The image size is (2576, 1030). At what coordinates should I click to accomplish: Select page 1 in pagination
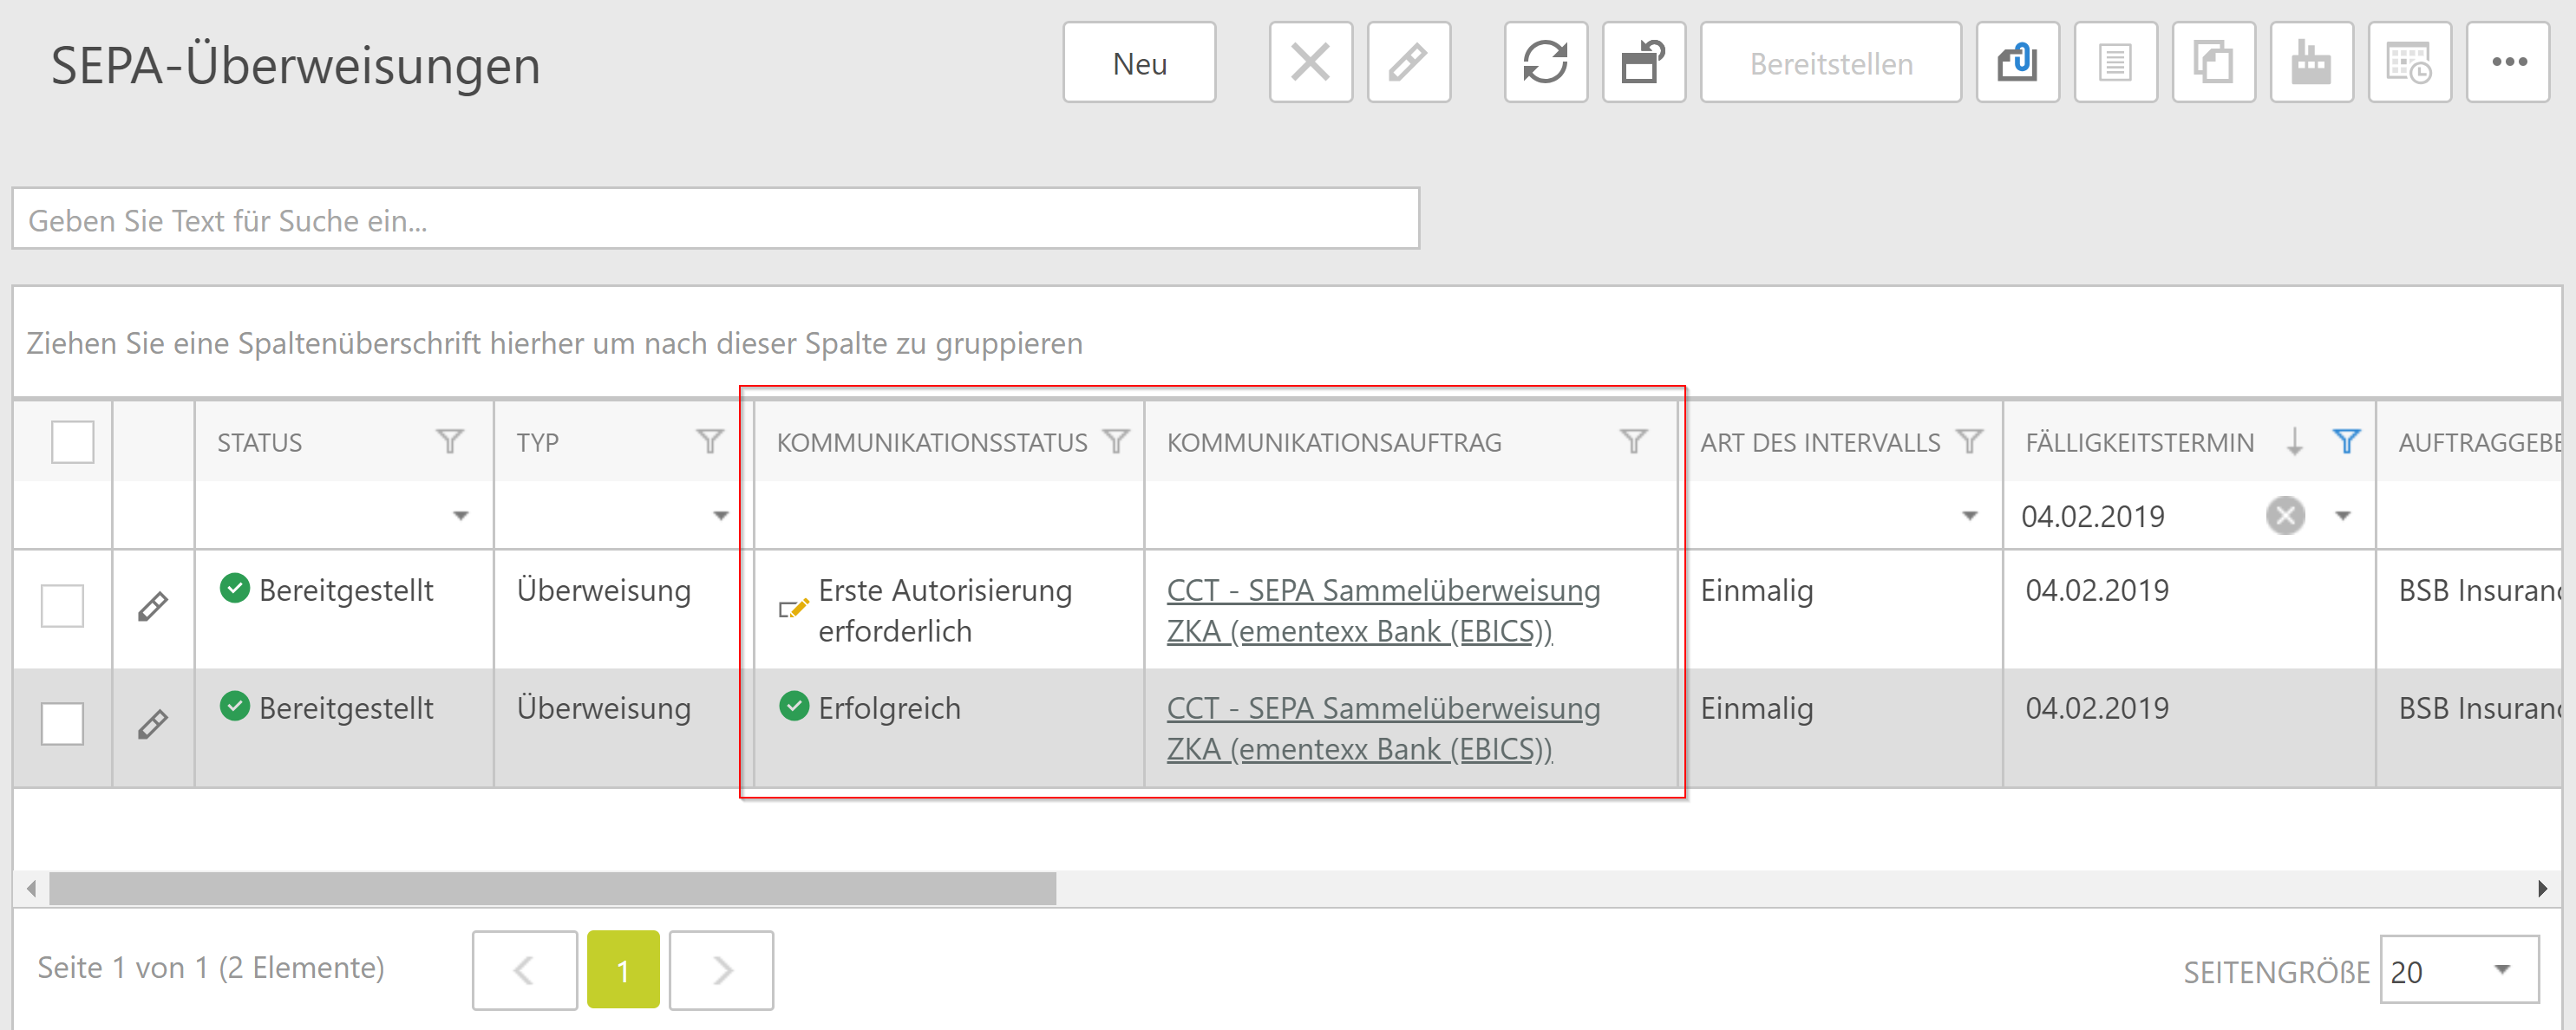coord(622,969)
